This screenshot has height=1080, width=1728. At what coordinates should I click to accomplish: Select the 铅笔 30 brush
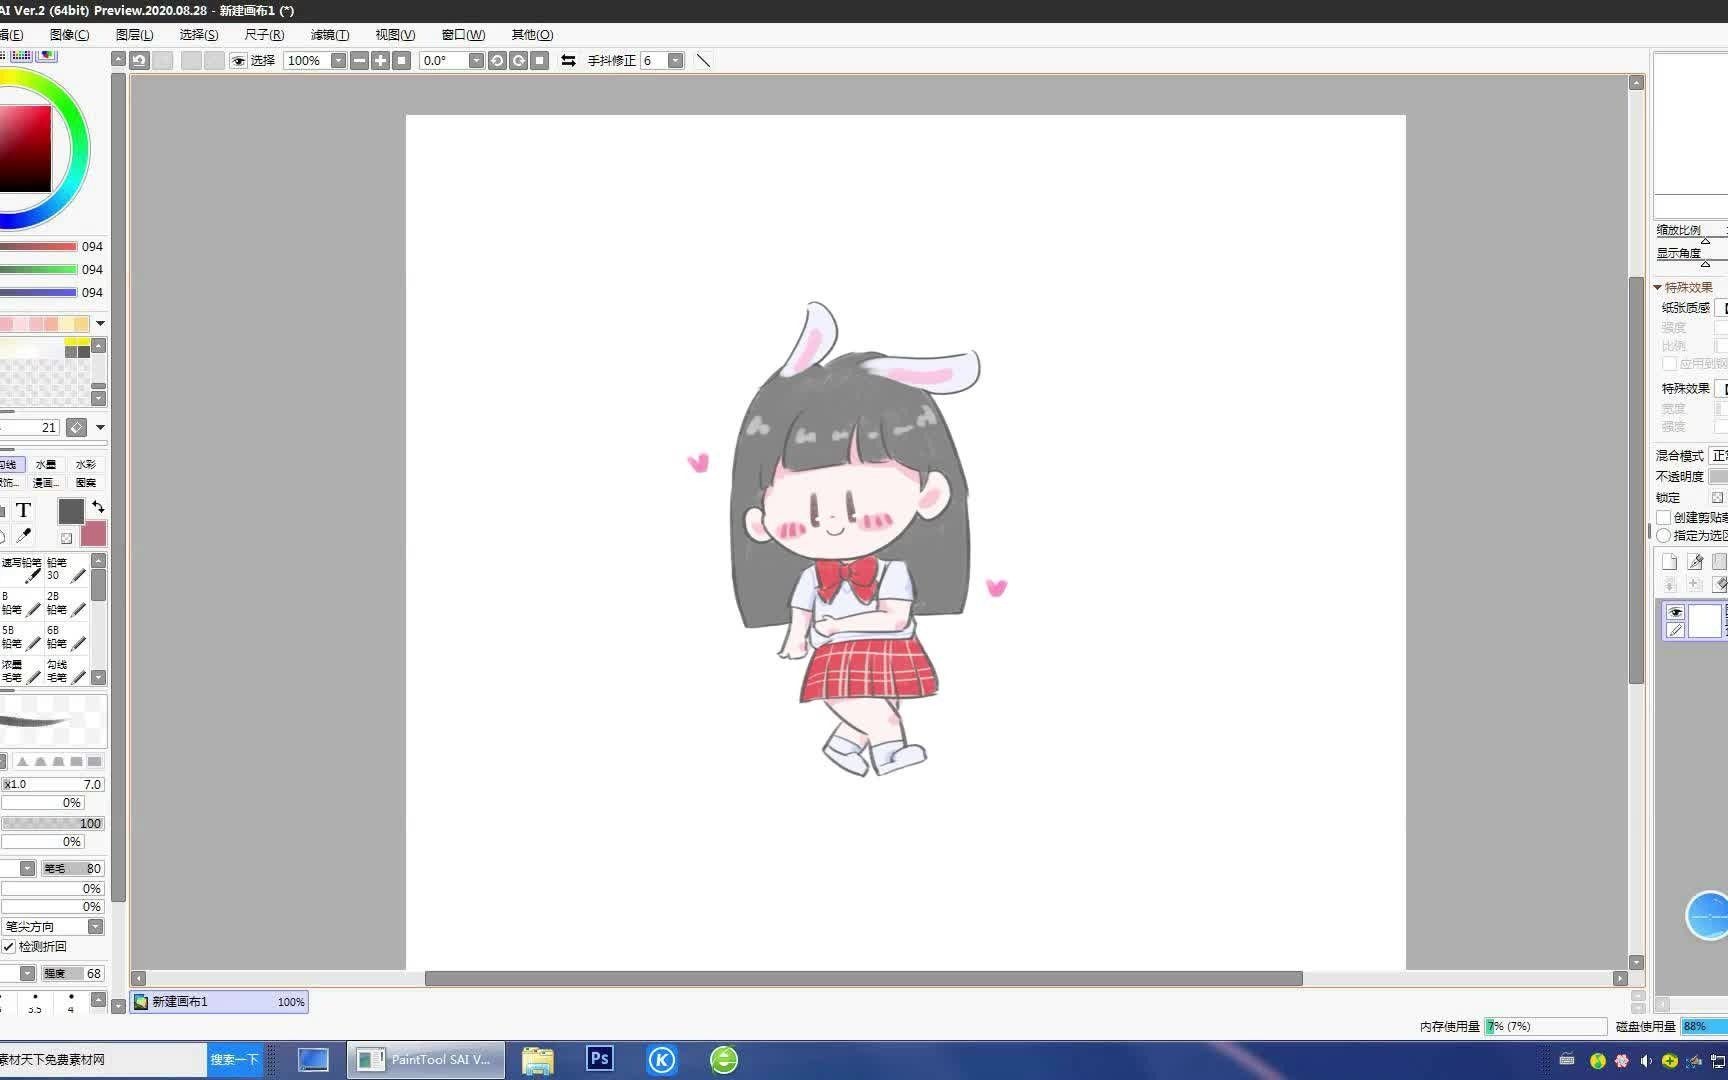pyautogui.click(x=67, y=569)
